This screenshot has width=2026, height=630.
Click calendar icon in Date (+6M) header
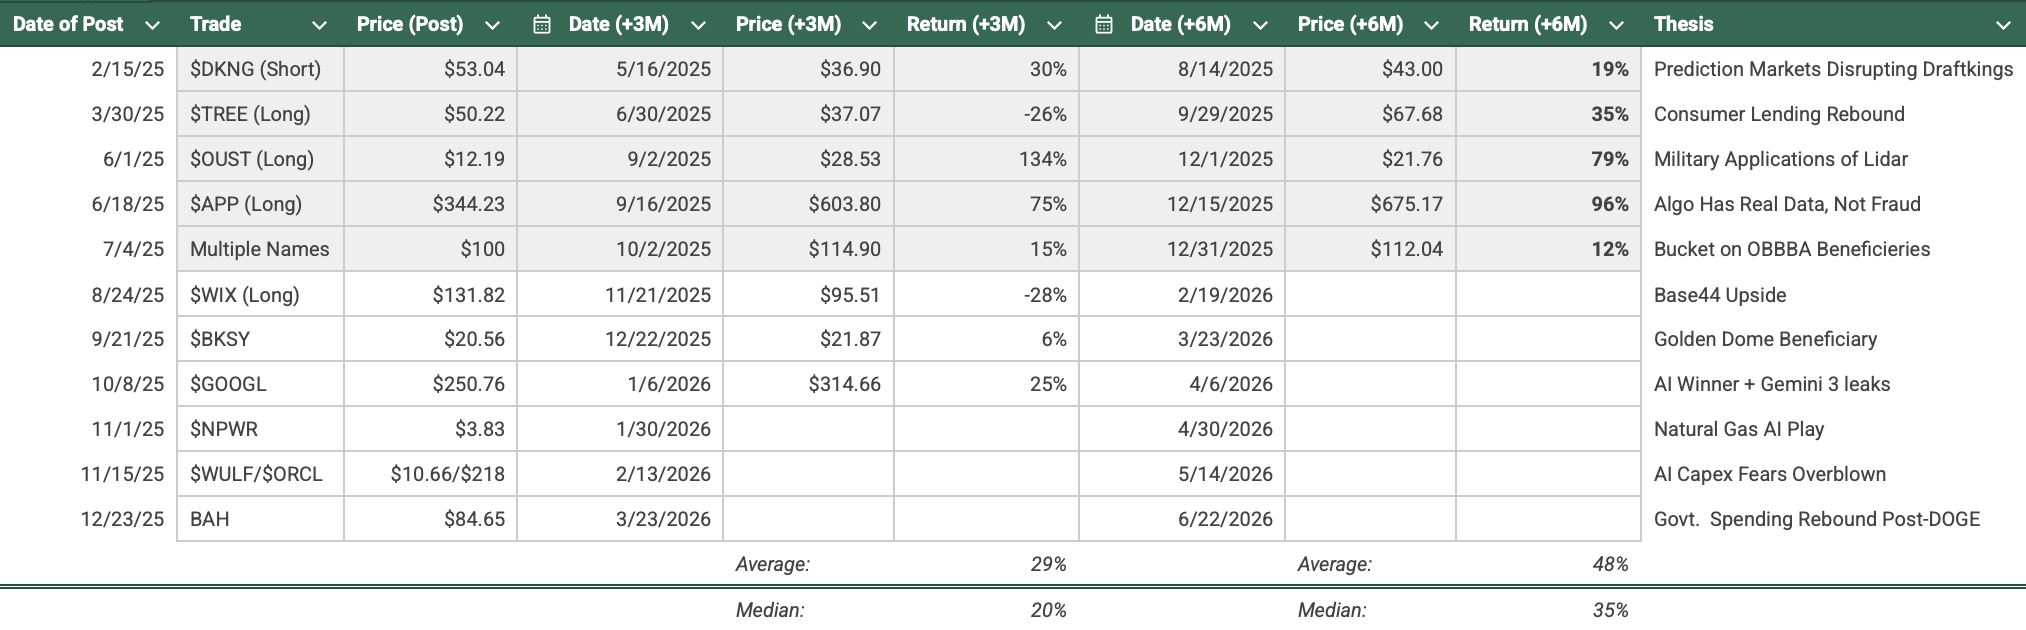[1104, 24]
